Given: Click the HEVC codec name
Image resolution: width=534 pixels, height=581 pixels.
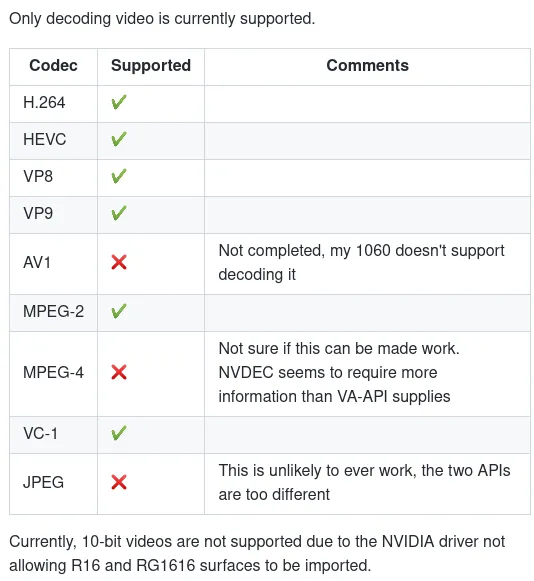Looking at the screenshot, I should [44, 140].
